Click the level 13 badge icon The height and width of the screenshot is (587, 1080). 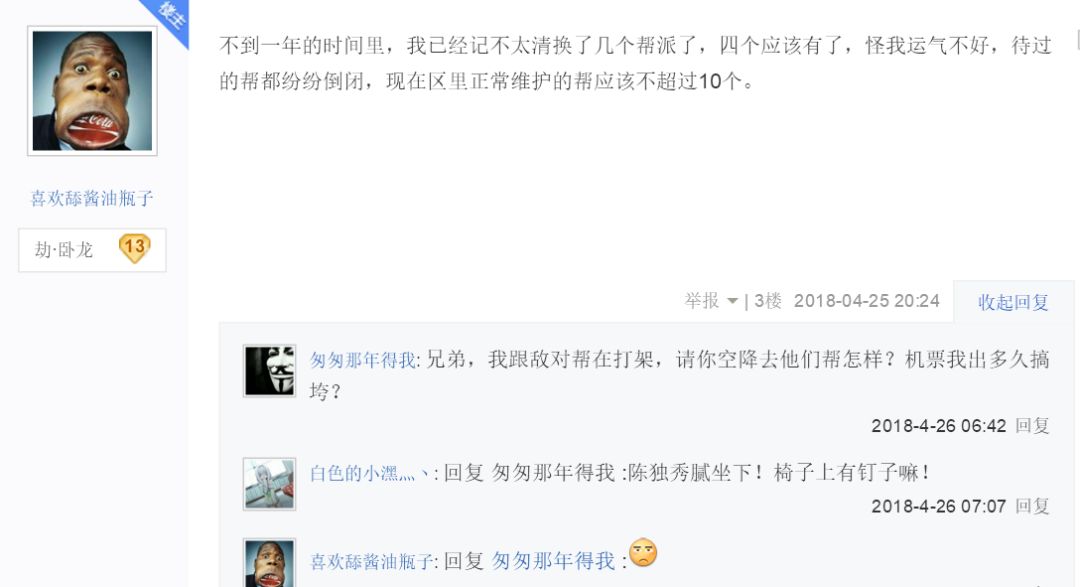click(x=134, y=248)
